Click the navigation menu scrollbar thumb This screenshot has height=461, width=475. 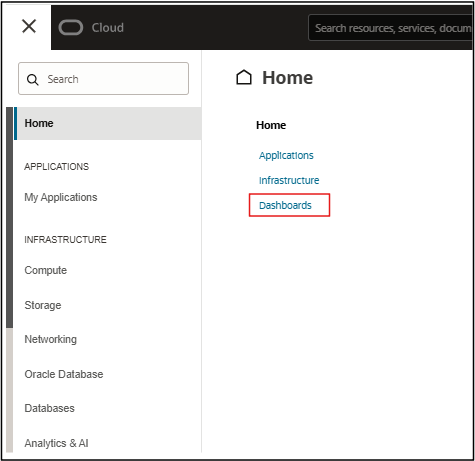pyautogui.click(x=10, y=217)
